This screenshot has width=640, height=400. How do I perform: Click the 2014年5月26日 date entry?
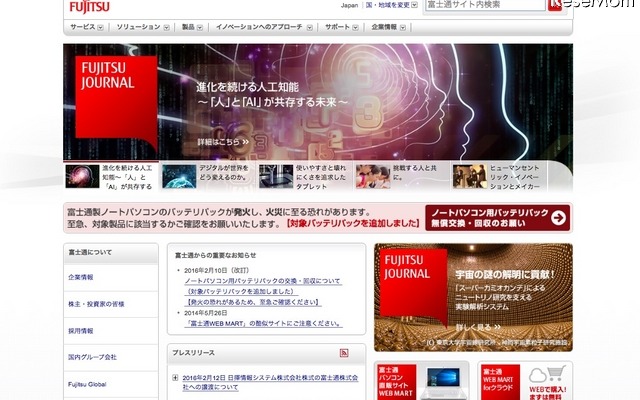point(206,313)
